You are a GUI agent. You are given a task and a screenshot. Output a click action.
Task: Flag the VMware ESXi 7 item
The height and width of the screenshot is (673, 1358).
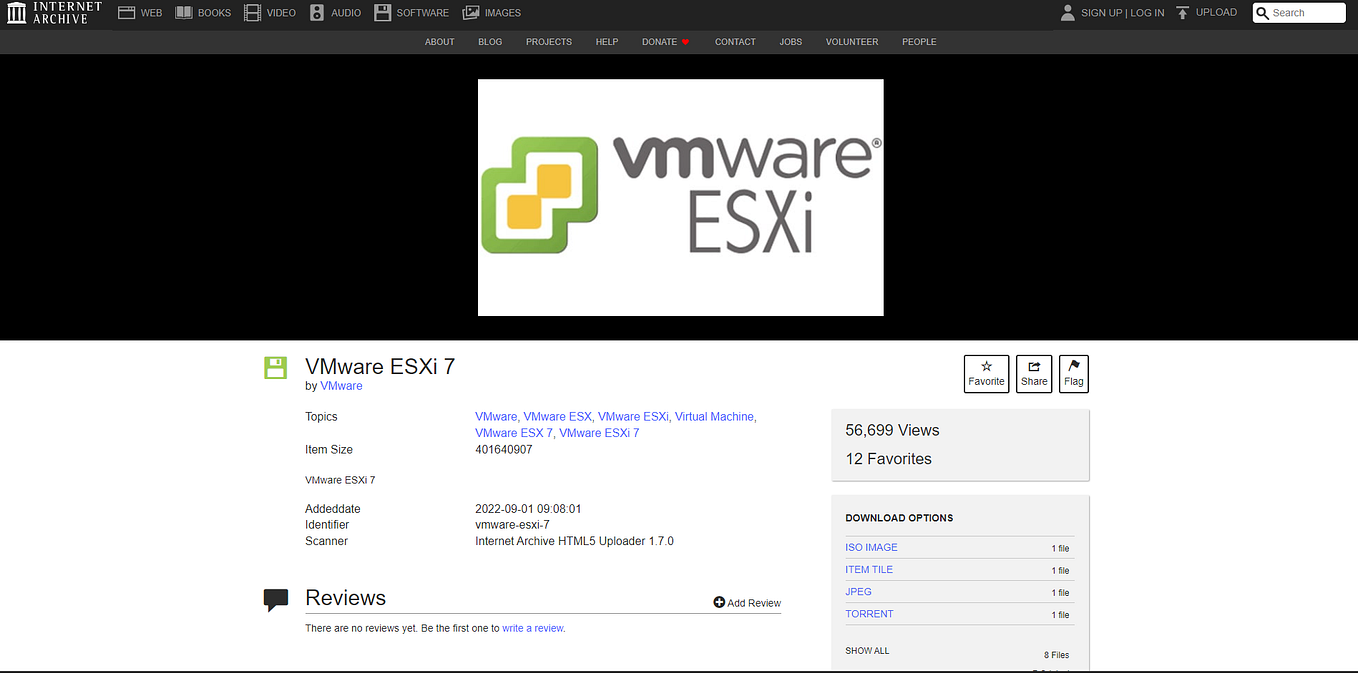(x=1073, y=373)
